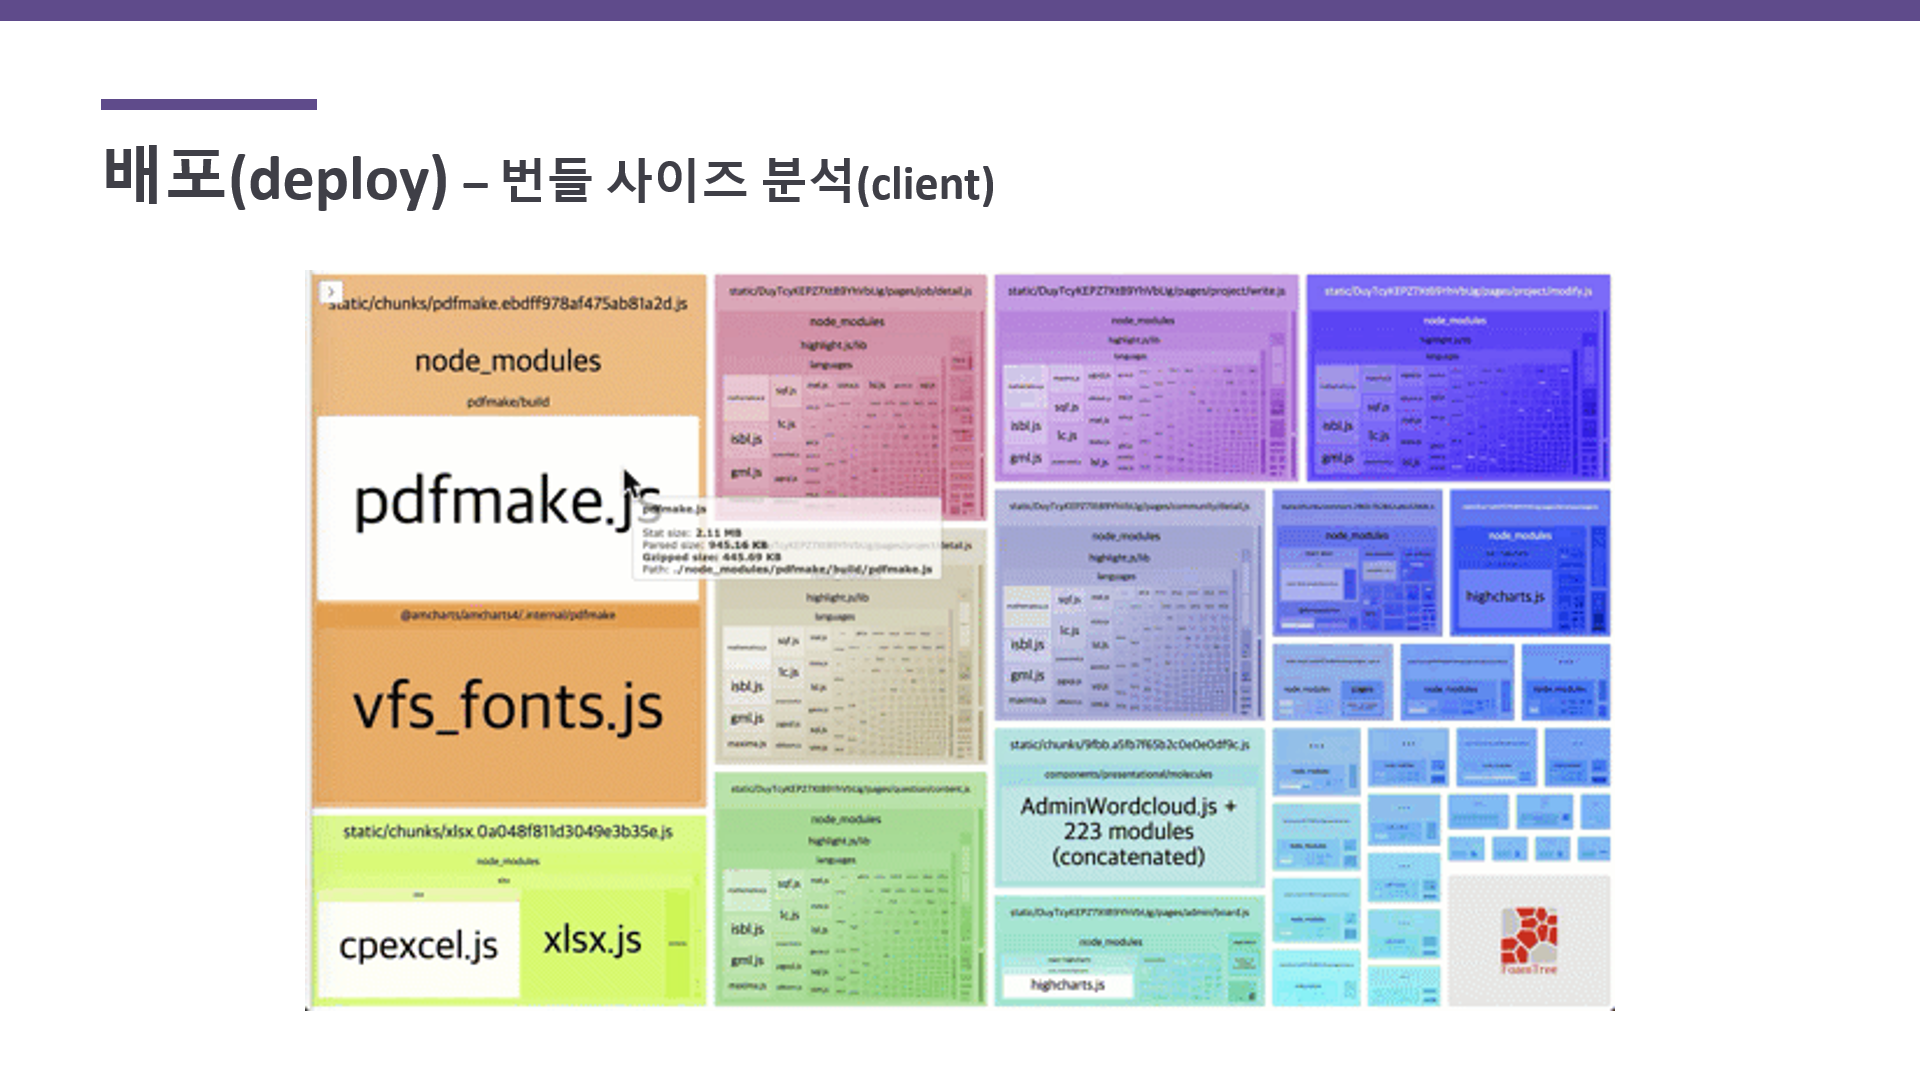Click the @amcharts/amcharts4 pdfmake folder label
This screenshot has width=1920, height=1080.
[x=508, y=615]
